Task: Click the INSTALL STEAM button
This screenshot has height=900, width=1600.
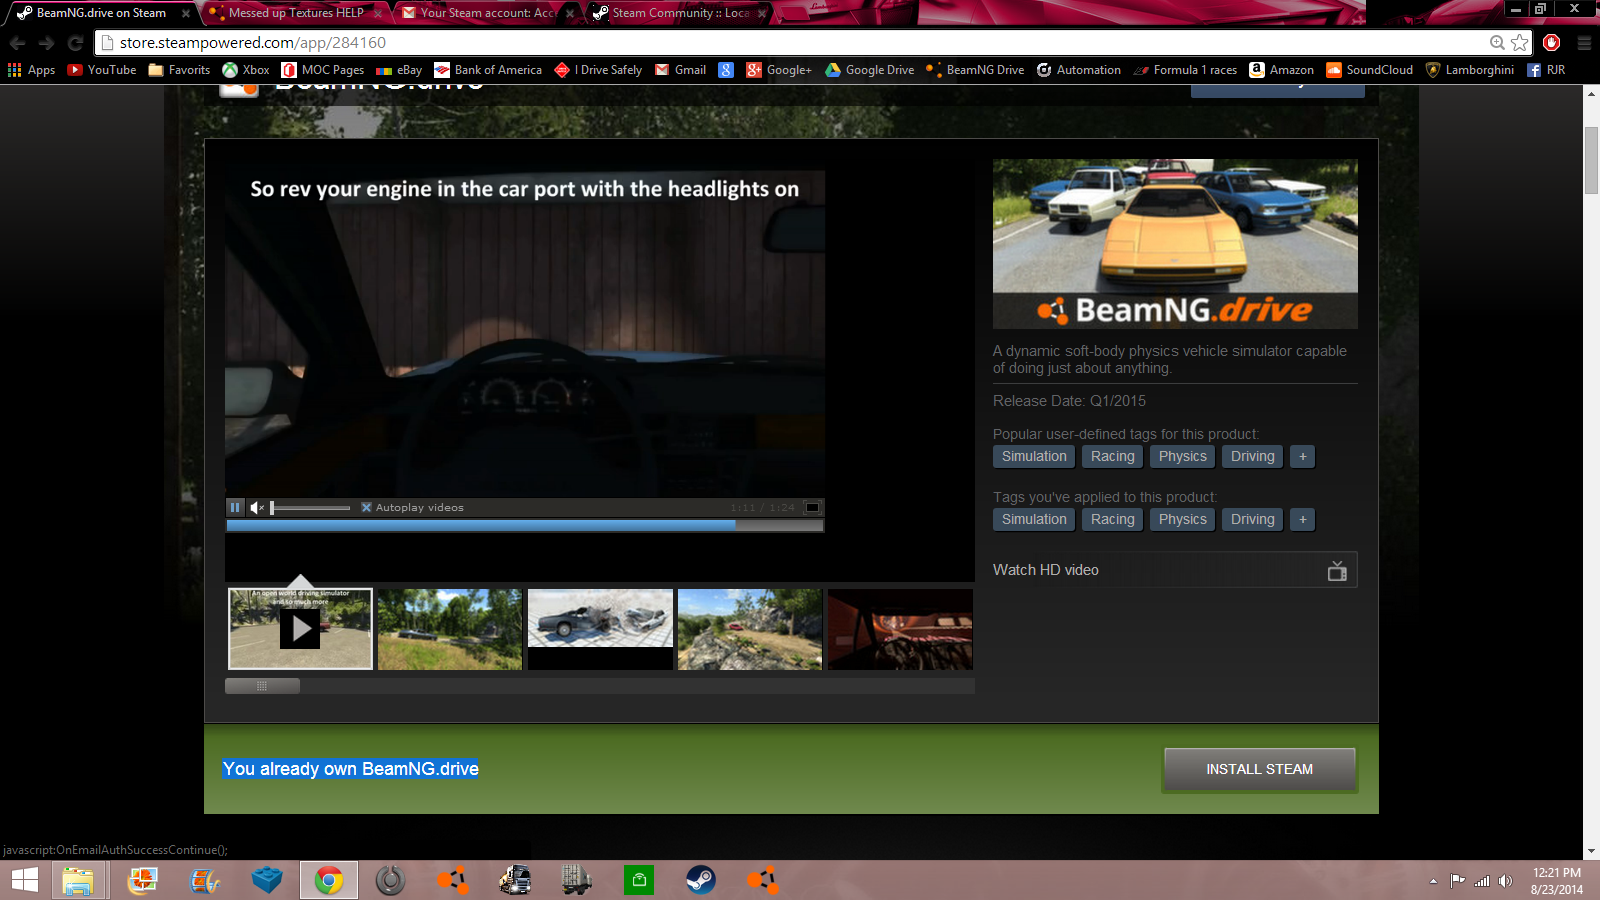Action: (x=1259, y=769)
